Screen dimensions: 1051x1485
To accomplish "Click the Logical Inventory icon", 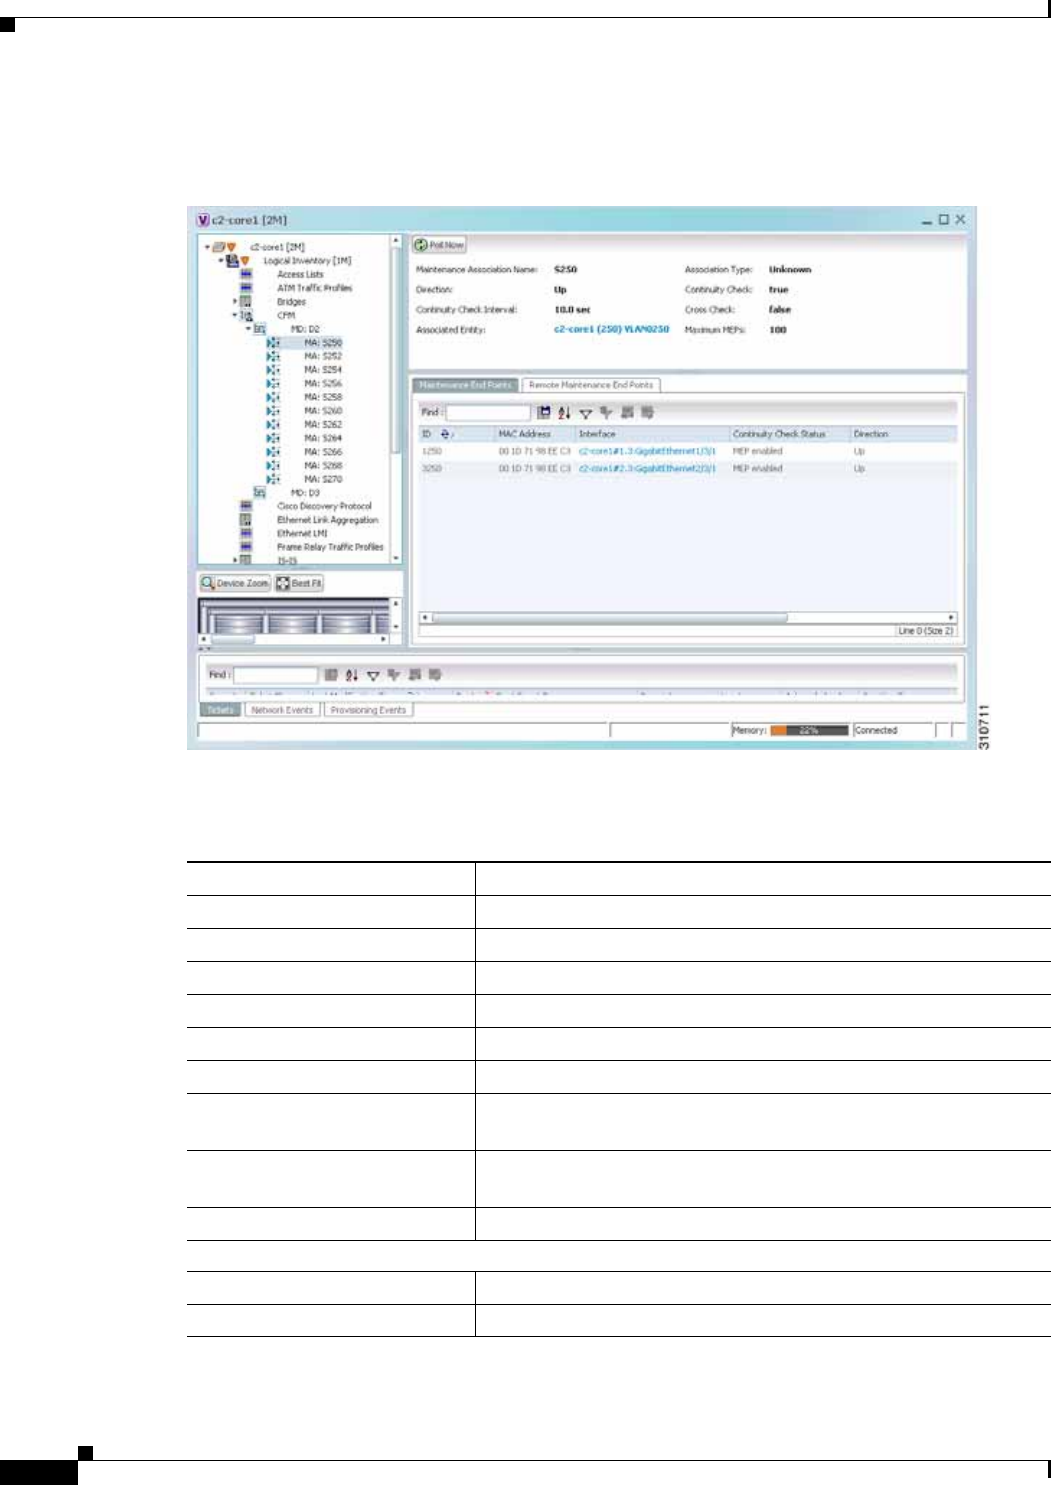I will click(x=232, y=261).
